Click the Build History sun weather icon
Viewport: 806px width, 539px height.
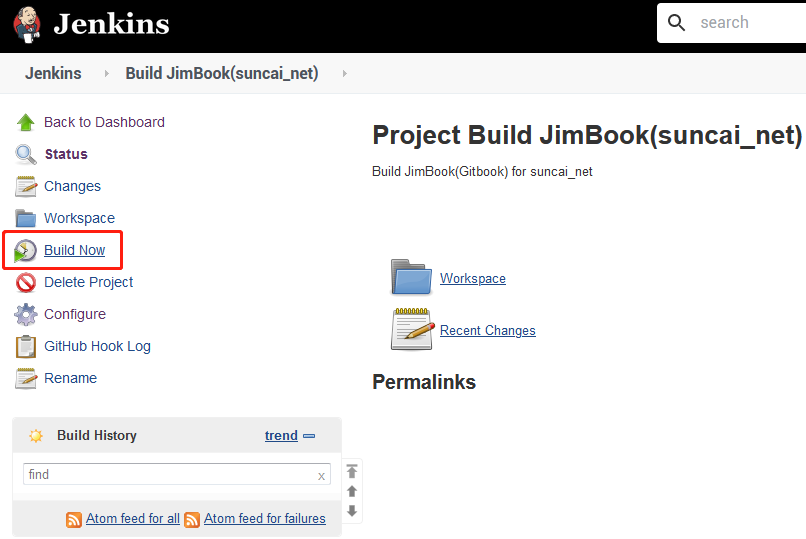[x=36, y=436]
